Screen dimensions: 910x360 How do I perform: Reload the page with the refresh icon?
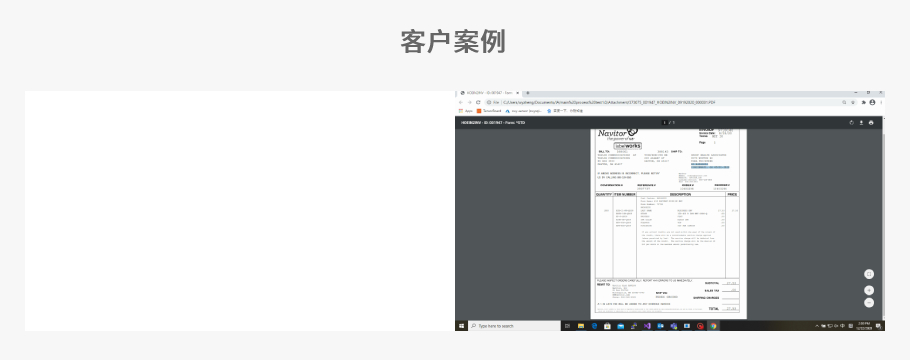click(x=478, y=102)
